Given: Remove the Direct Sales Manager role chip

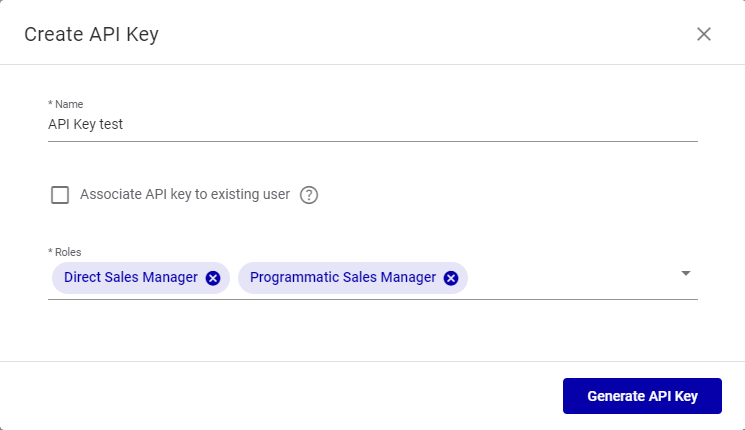Looking at the screenshot, I should point(213,278).
